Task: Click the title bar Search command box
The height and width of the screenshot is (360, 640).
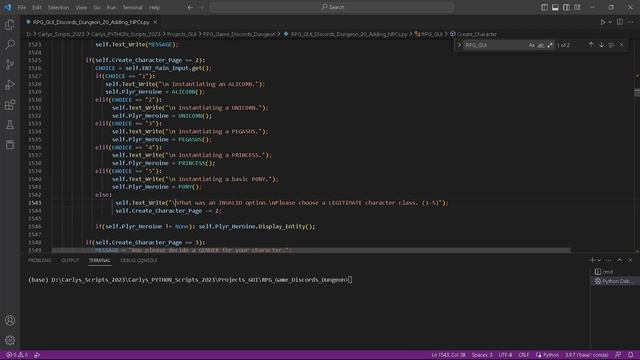Action: click(332, 7)
